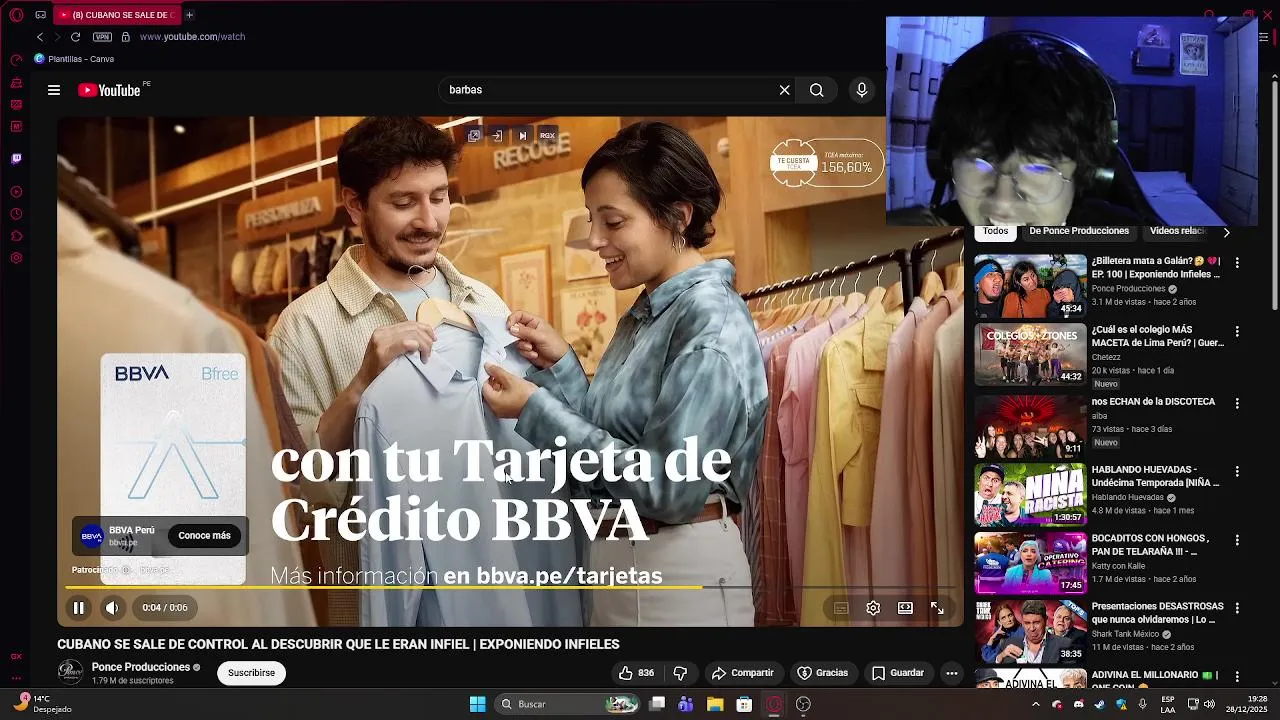Pause the ad video playback
The image size is (1280, 720).
(78, 607)
